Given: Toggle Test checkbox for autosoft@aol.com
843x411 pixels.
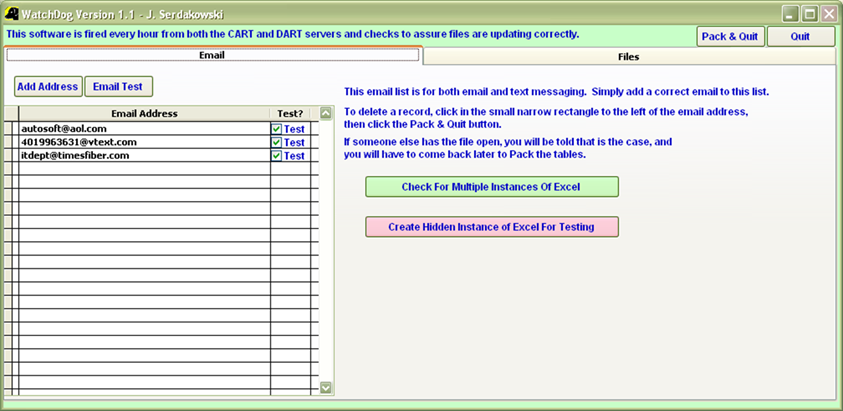Looking at the screenshot, I should click(x=276, y=129).
